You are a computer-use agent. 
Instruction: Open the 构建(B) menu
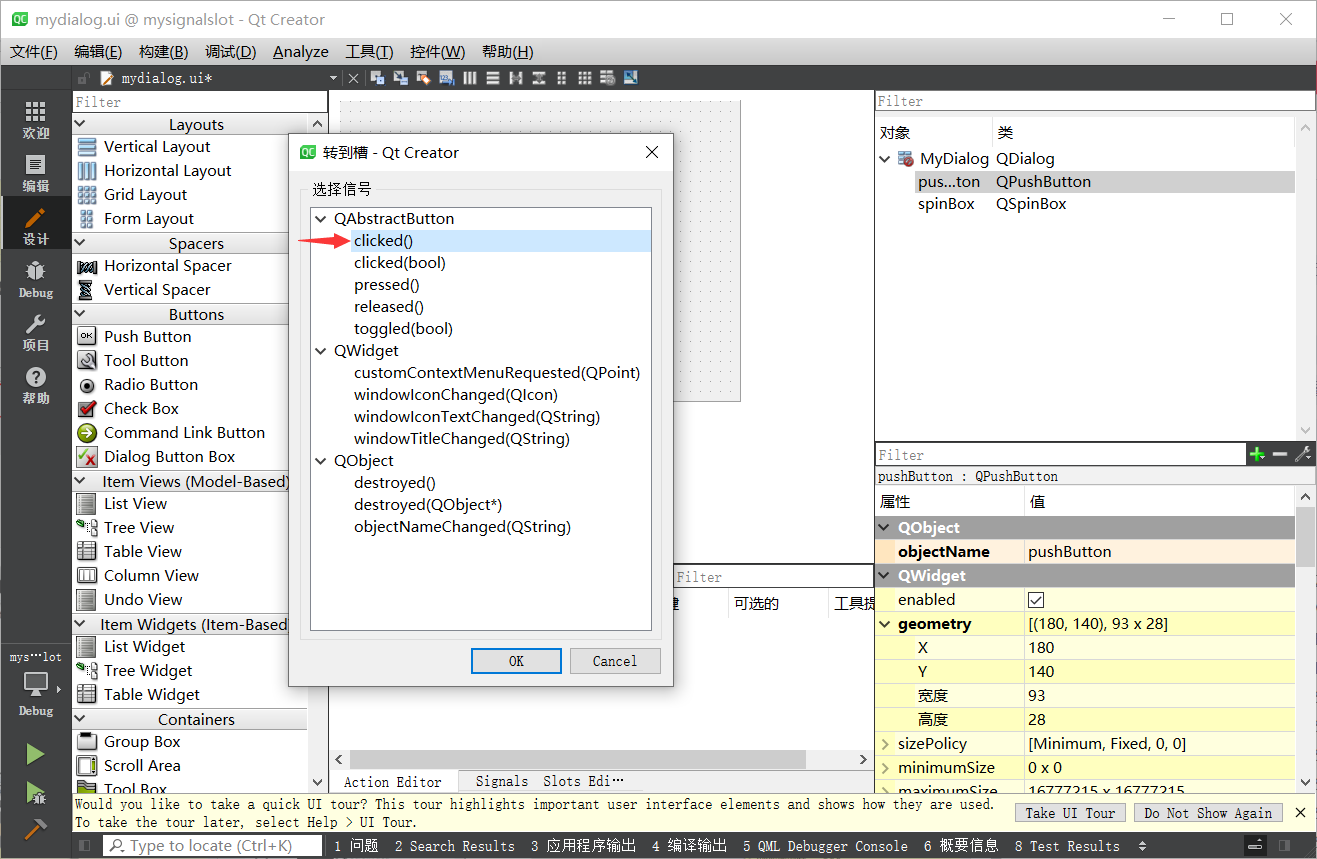coord(163,52)
